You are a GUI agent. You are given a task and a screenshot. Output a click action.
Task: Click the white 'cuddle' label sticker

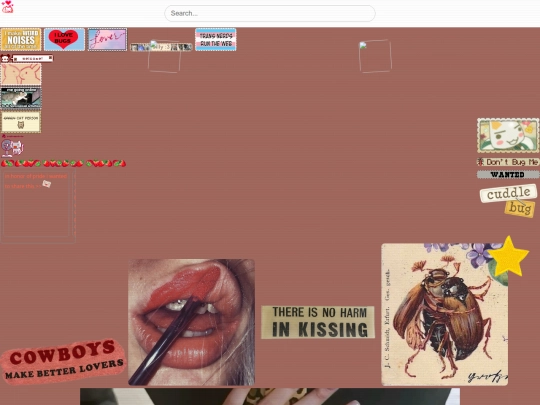(508, 194)
